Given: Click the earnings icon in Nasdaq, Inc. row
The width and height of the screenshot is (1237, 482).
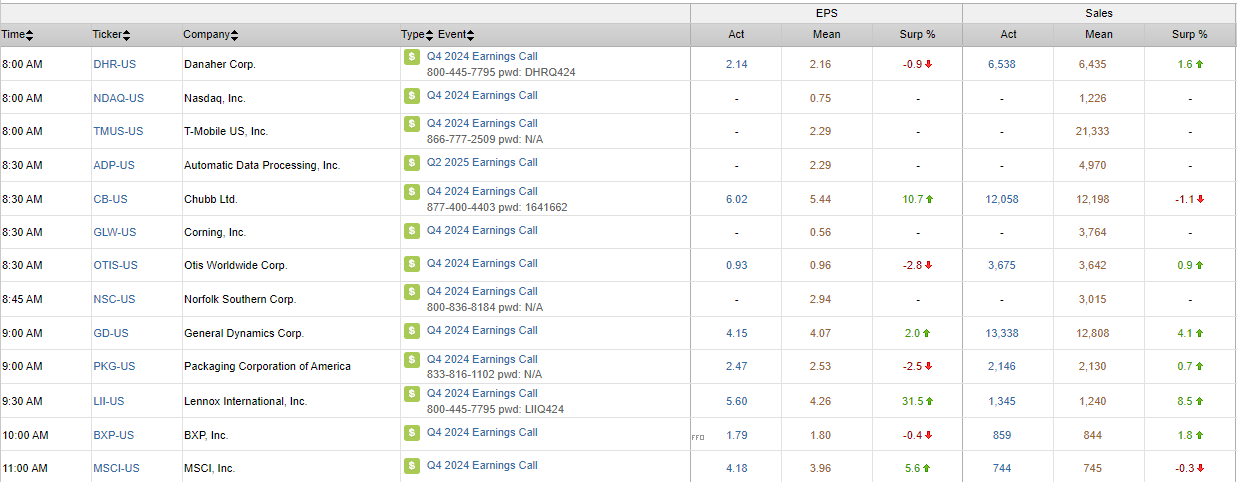Looking at the screenshot, I should click(x=411, y=96).
